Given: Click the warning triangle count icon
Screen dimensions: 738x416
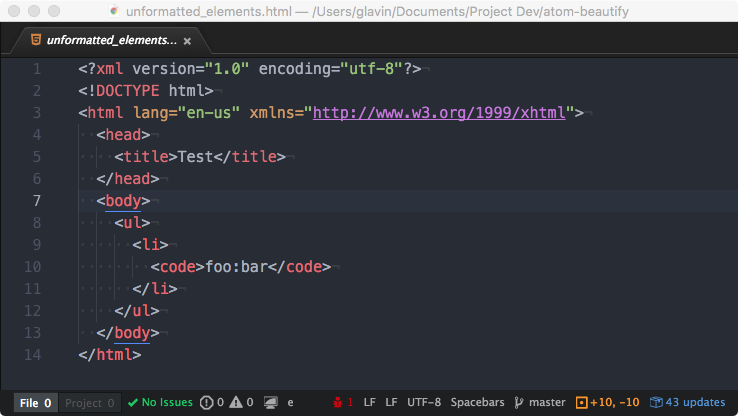Looking at the screenshot, I should tap(236, 402).
